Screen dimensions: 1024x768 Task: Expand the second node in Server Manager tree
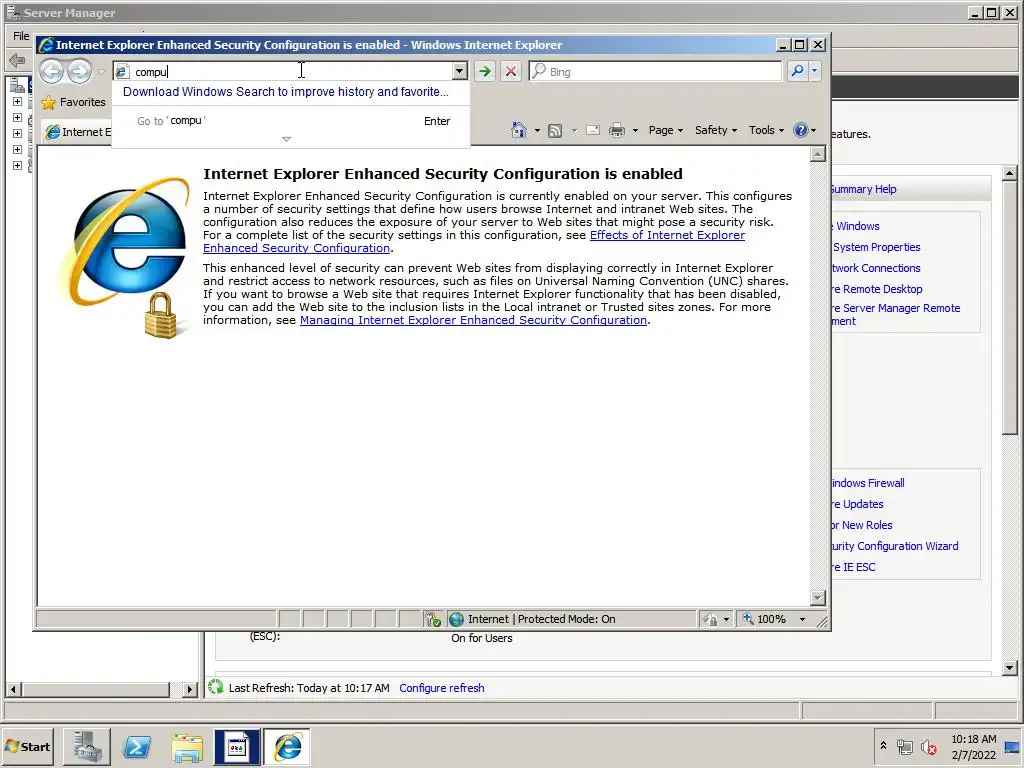point(18,118)
